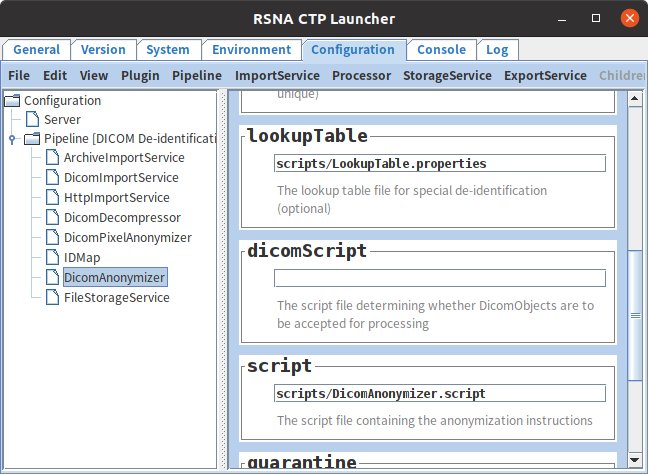Switch to the Log tab

pos(497,50)
